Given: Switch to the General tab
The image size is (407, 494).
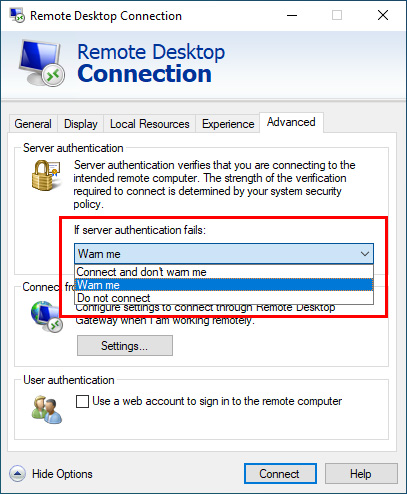Looking at the screenshot, I should pos(33,124).
